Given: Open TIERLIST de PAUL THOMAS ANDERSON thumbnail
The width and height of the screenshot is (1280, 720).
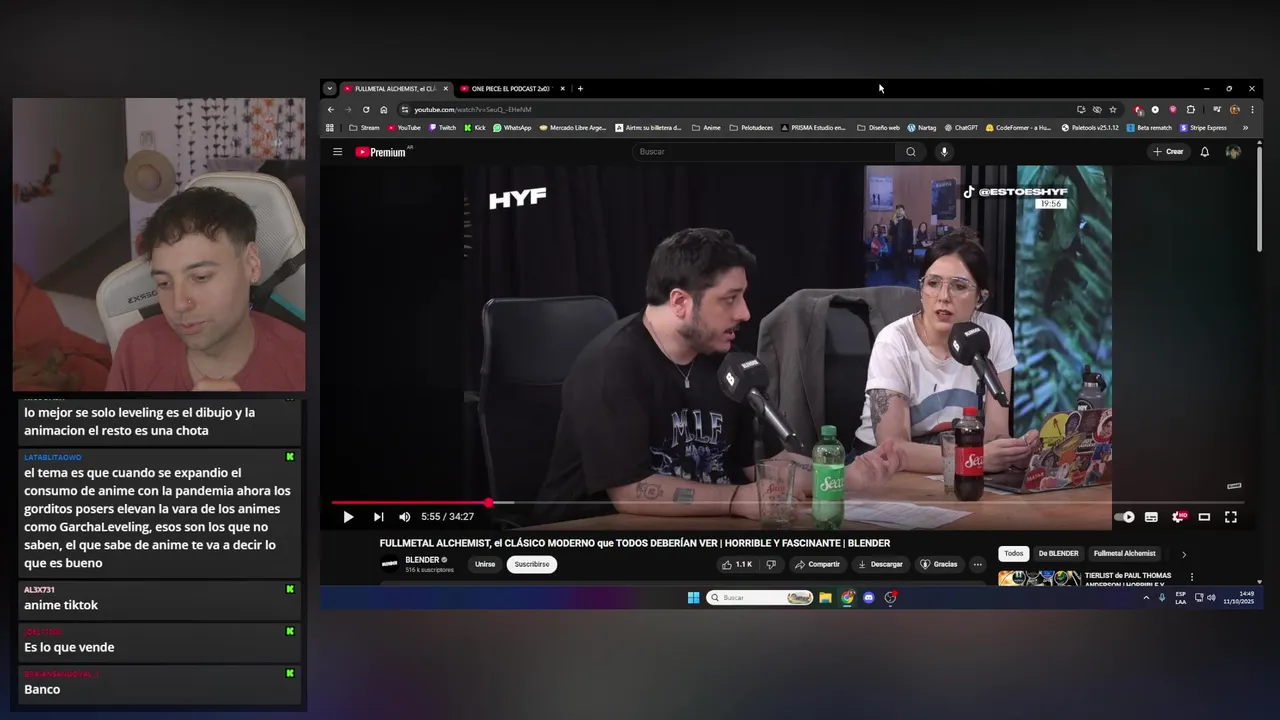Looking at the screenshot, I should point(1040,577).
